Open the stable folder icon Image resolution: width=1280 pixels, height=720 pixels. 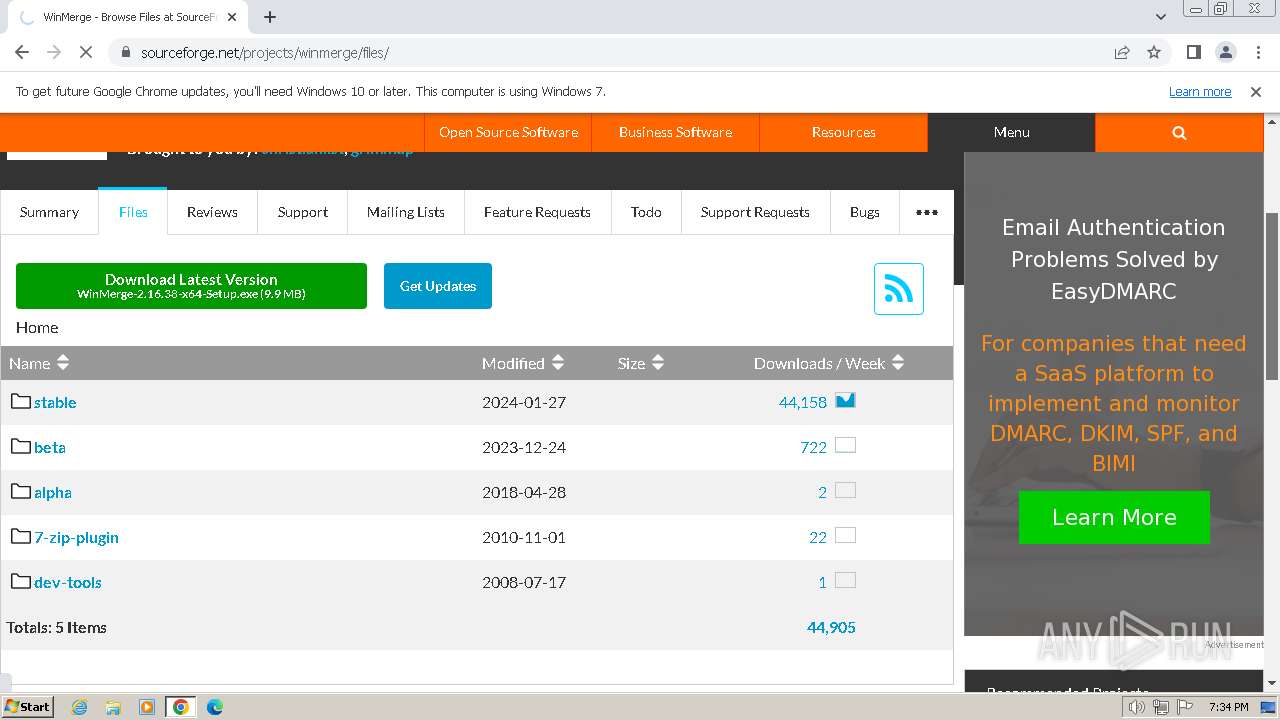(x=21, y=401)
